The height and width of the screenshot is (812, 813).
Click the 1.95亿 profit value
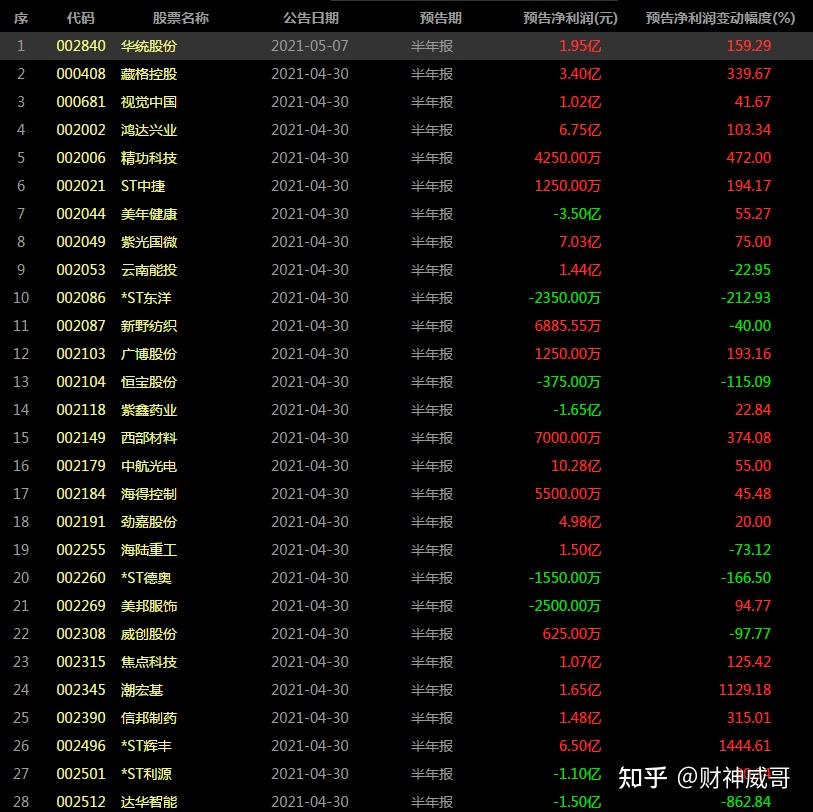click(x=580, y=46)
